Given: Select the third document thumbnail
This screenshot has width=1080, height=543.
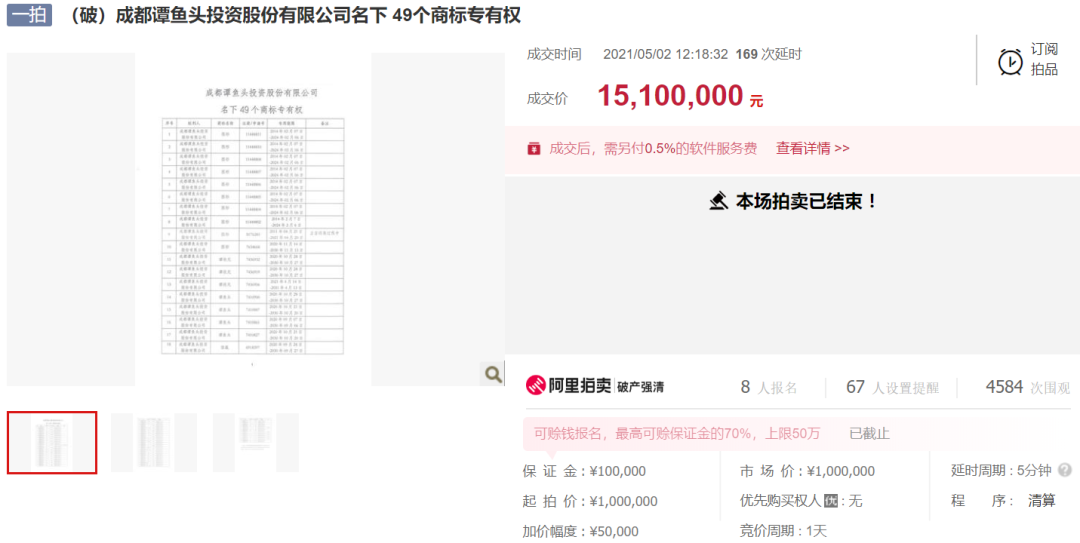Looking at the screenshot, I should 255,442.
